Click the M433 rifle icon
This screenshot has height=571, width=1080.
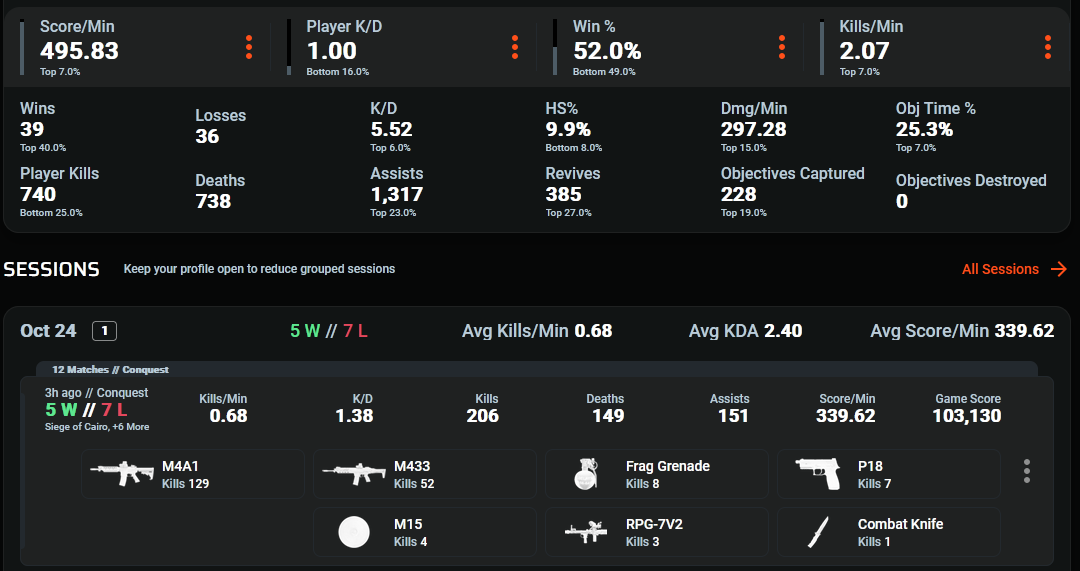tap(354, 474)
